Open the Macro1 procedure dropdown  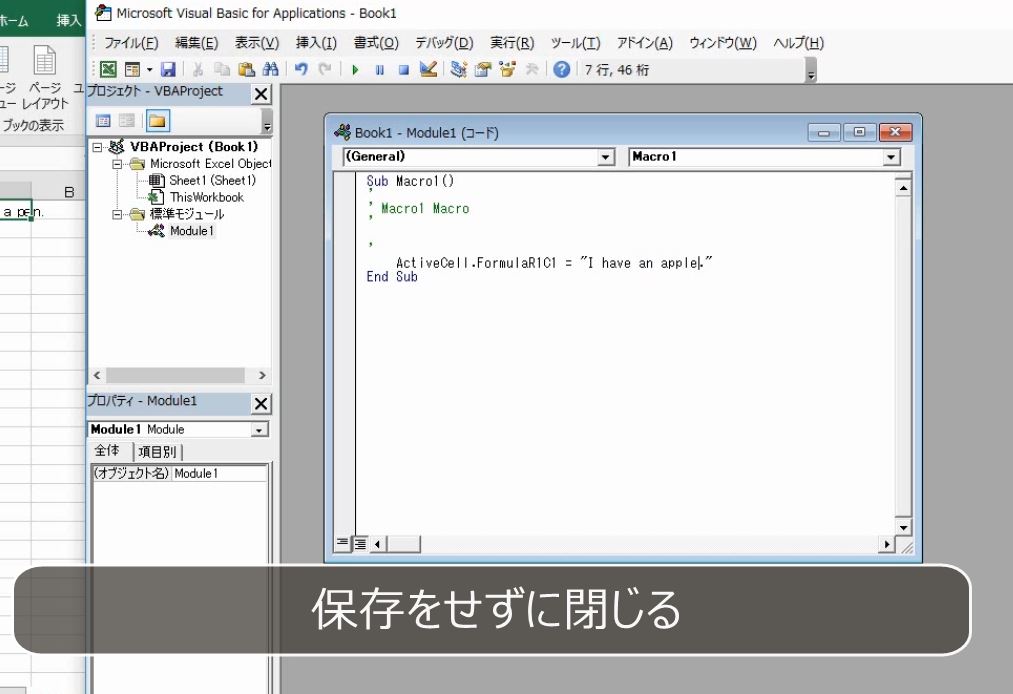891,157
